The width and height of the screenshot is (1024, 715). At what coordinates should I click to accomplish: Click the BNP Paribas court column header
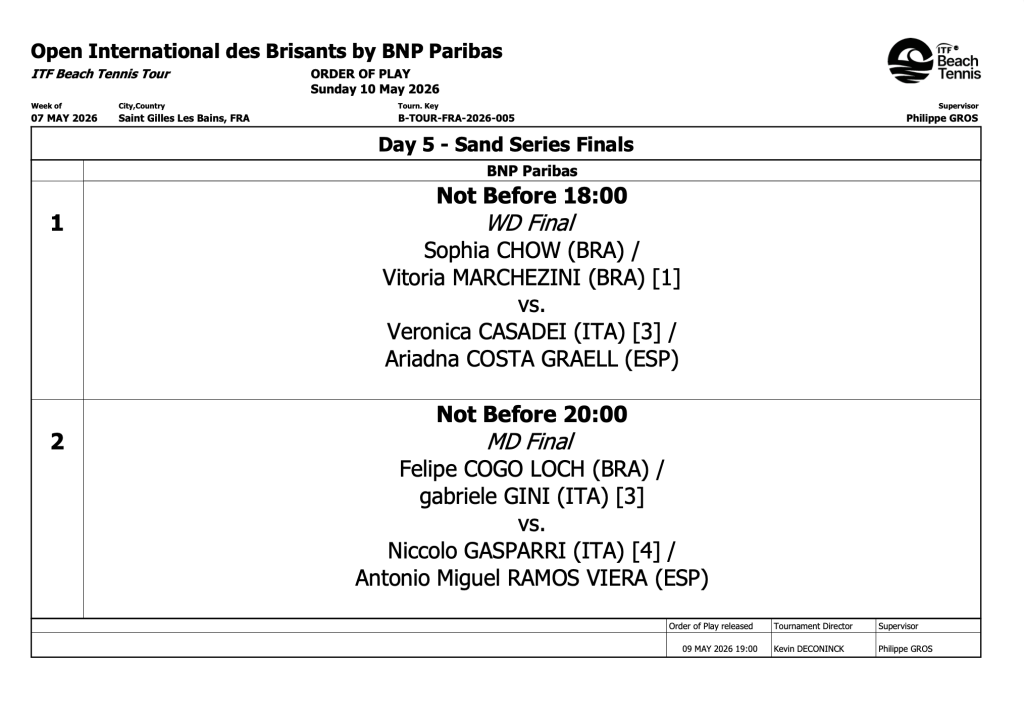click(532, 171)
